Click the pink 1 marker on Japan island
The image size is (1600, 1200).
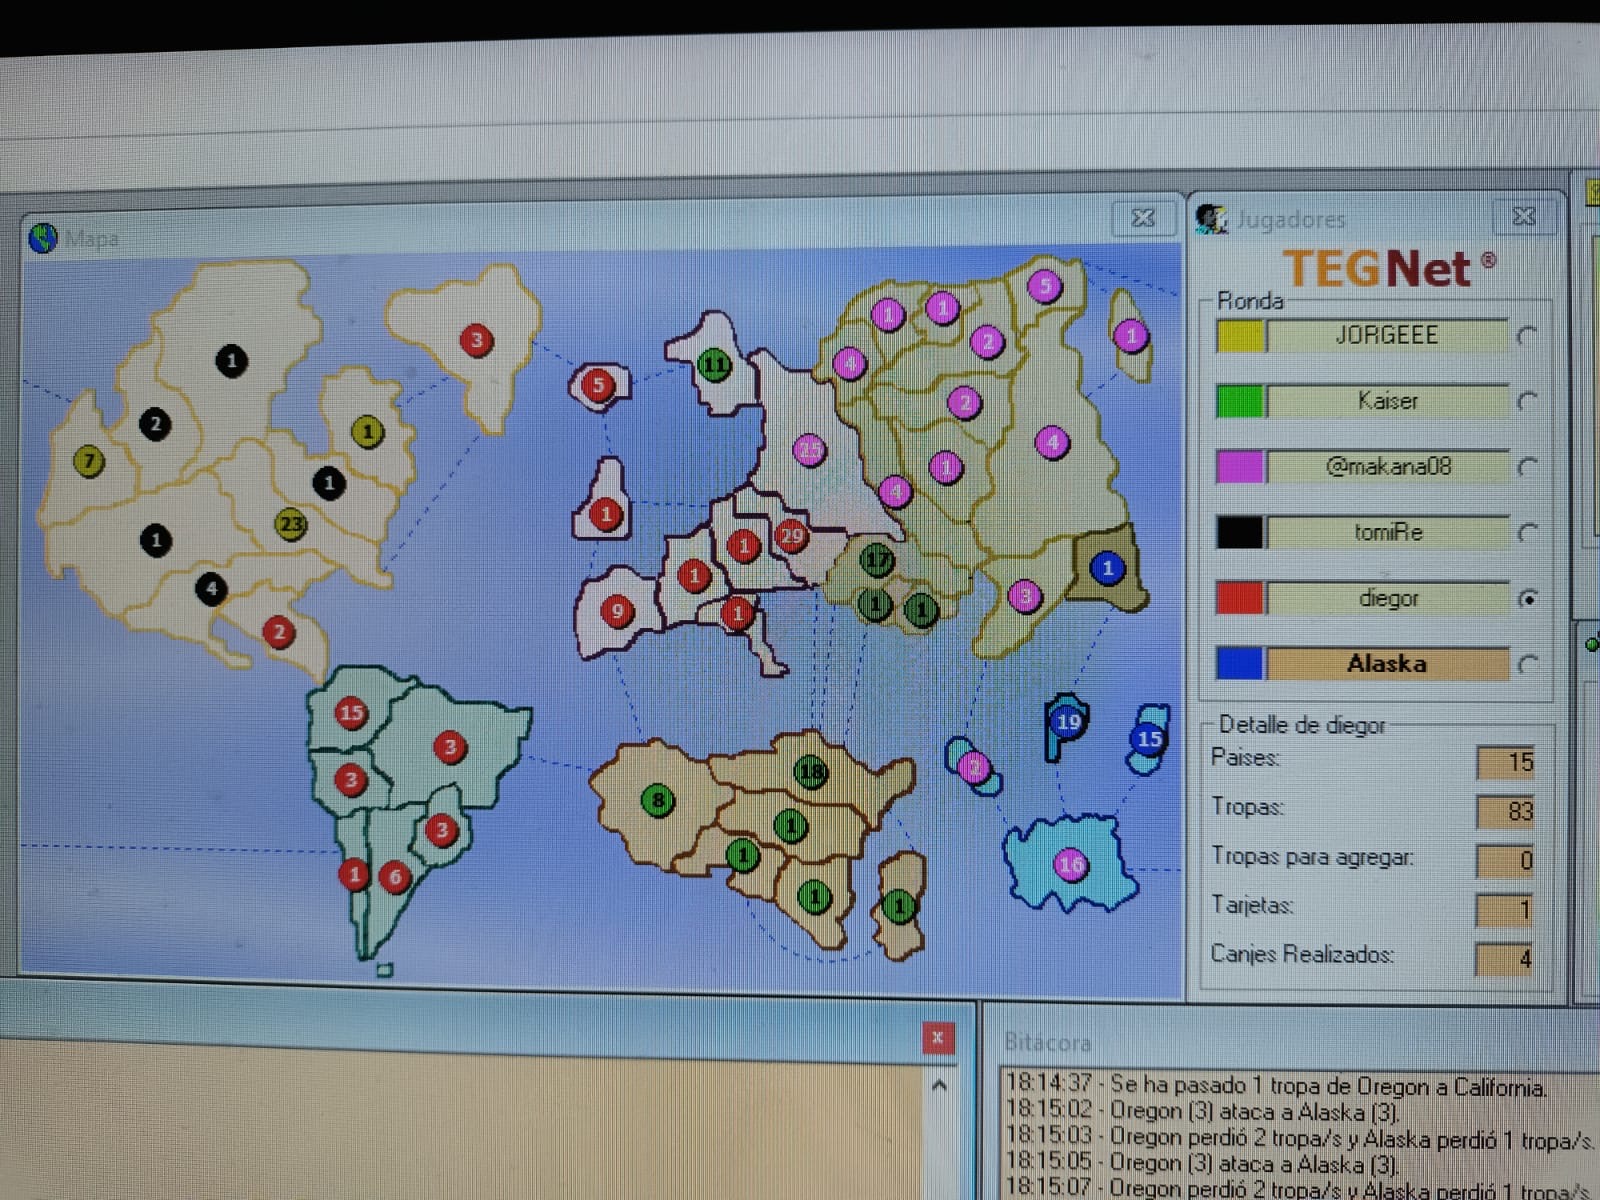1131,335
